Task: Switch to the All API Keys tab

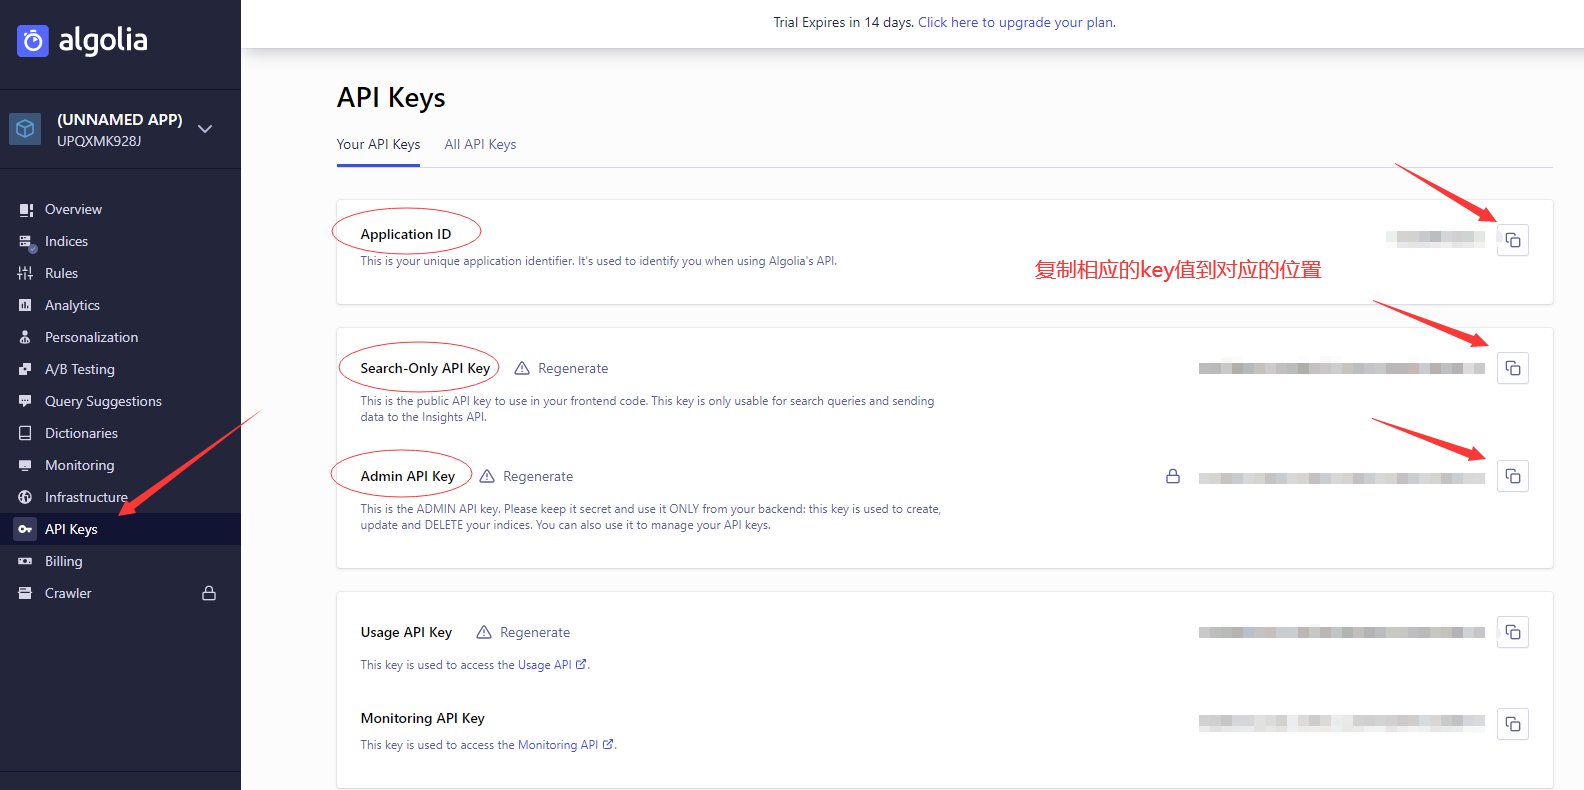Action: tap(480, 144)
